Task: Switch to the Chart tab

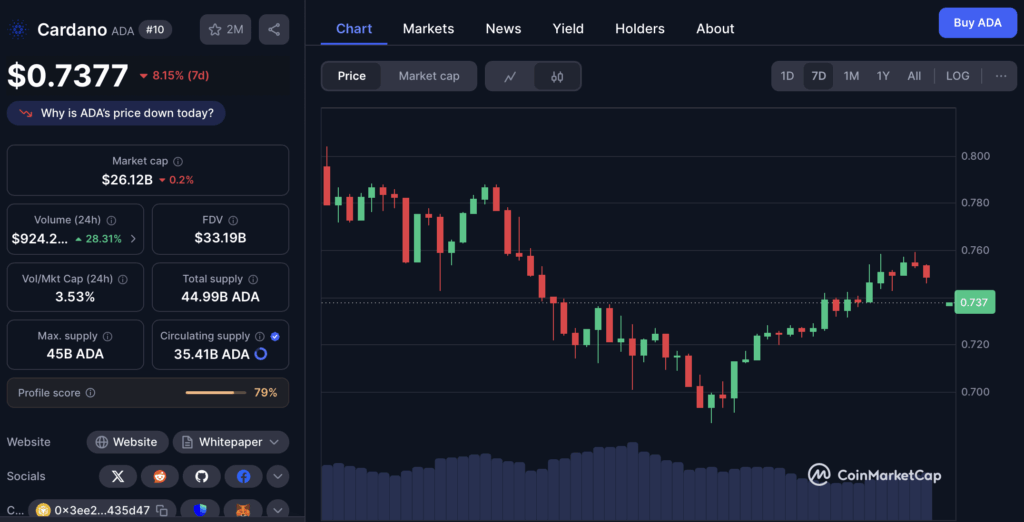Action: 354,29
